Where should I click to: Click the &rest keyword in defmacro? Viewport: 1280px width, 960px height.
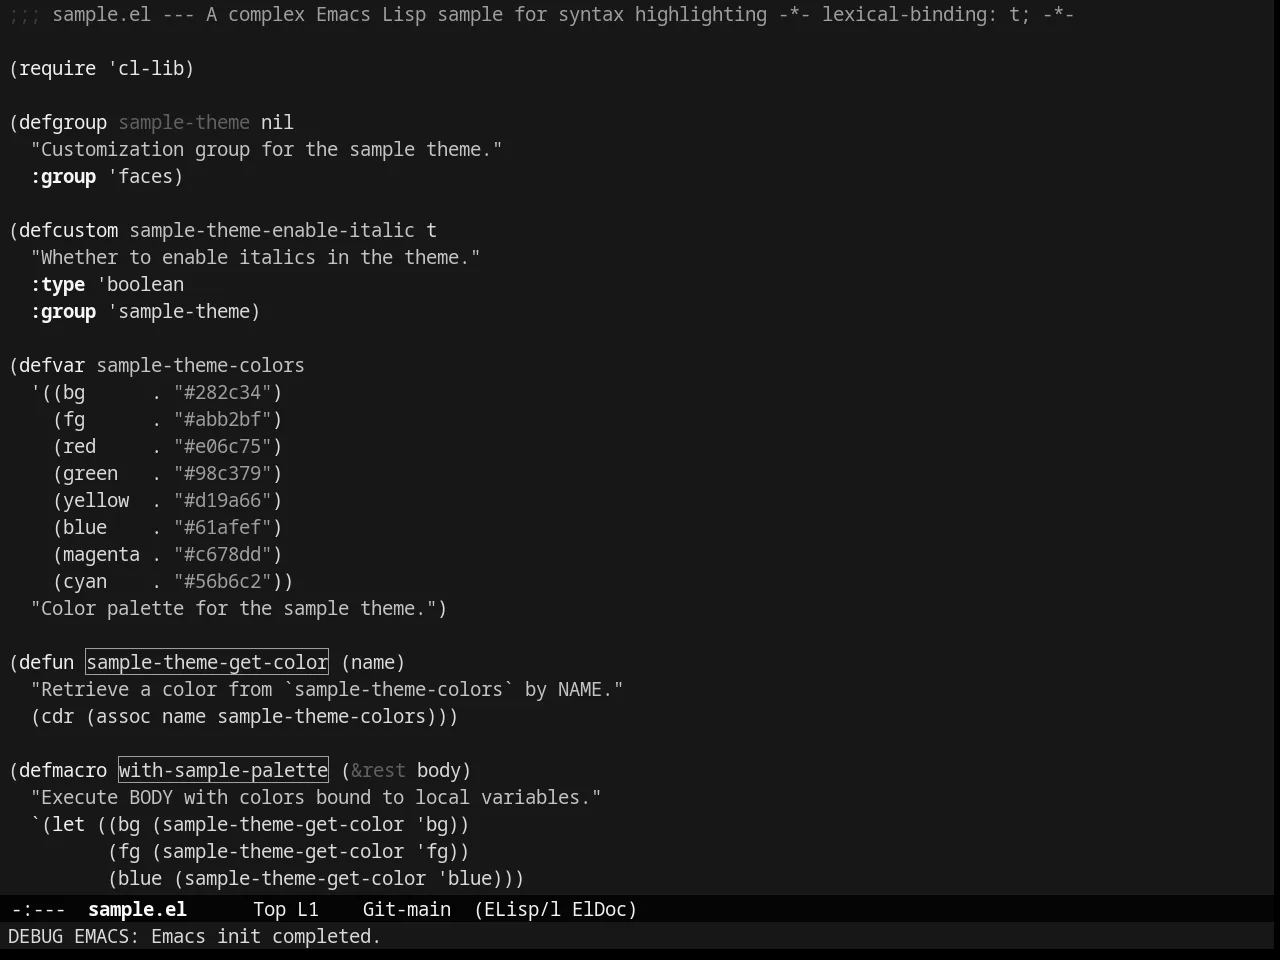coord(378,770)
